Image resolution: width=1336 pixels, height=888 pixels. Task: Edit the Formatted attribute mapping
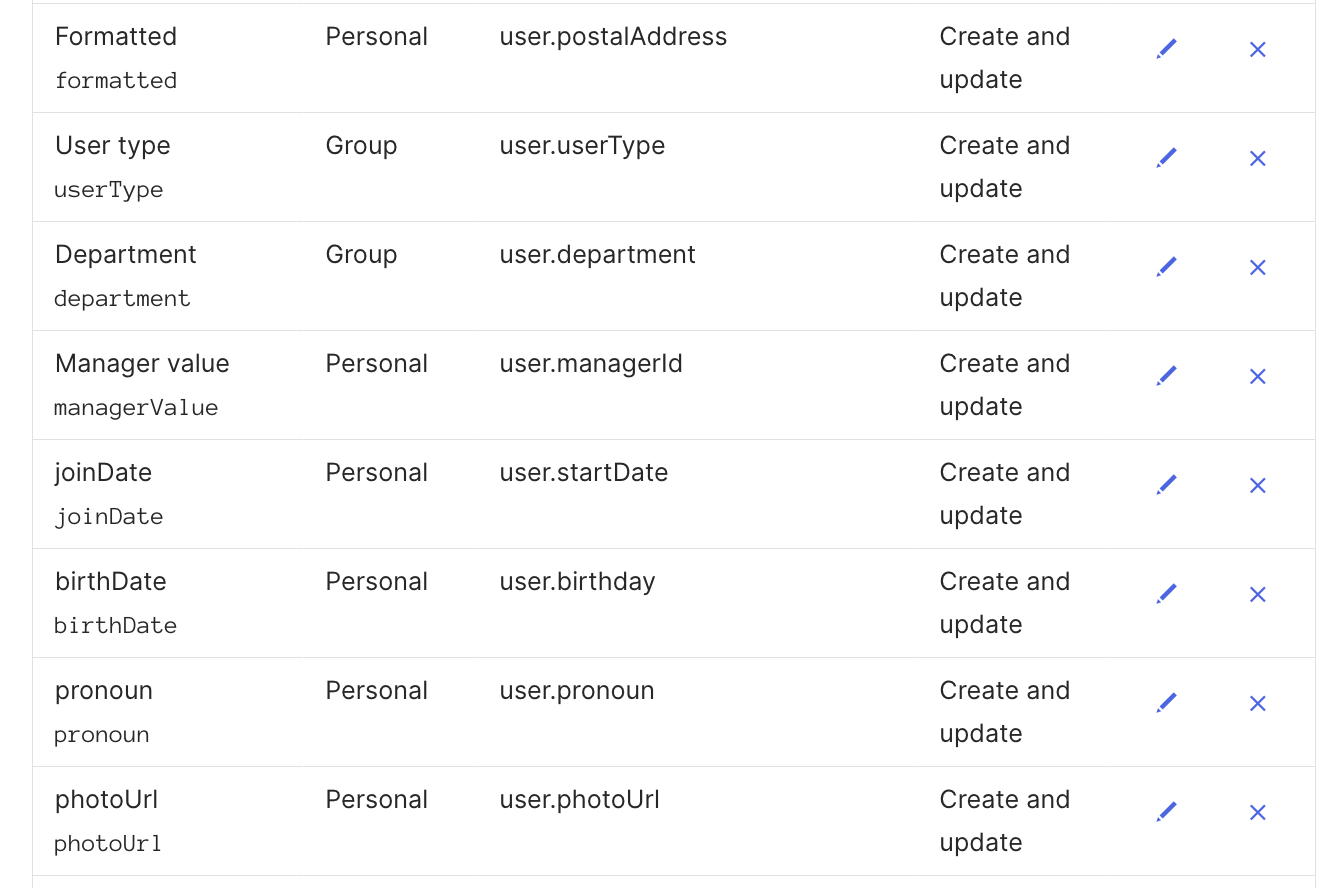pos(1166,49)
